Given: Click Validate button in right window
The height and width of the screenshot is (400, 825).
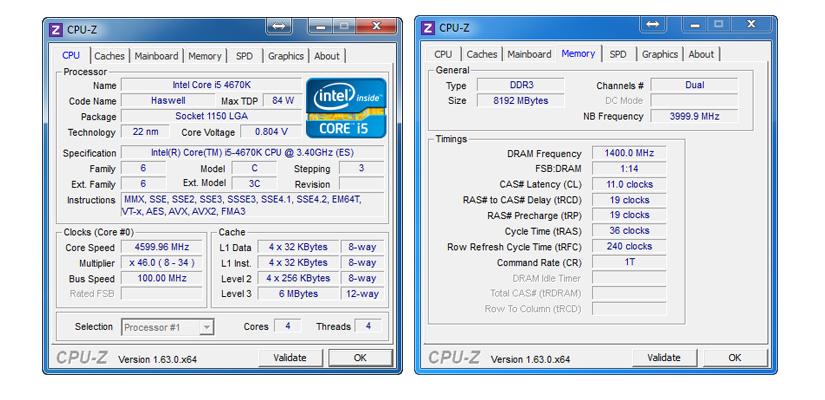Looking at the screenshot, I should coord(664,358).
